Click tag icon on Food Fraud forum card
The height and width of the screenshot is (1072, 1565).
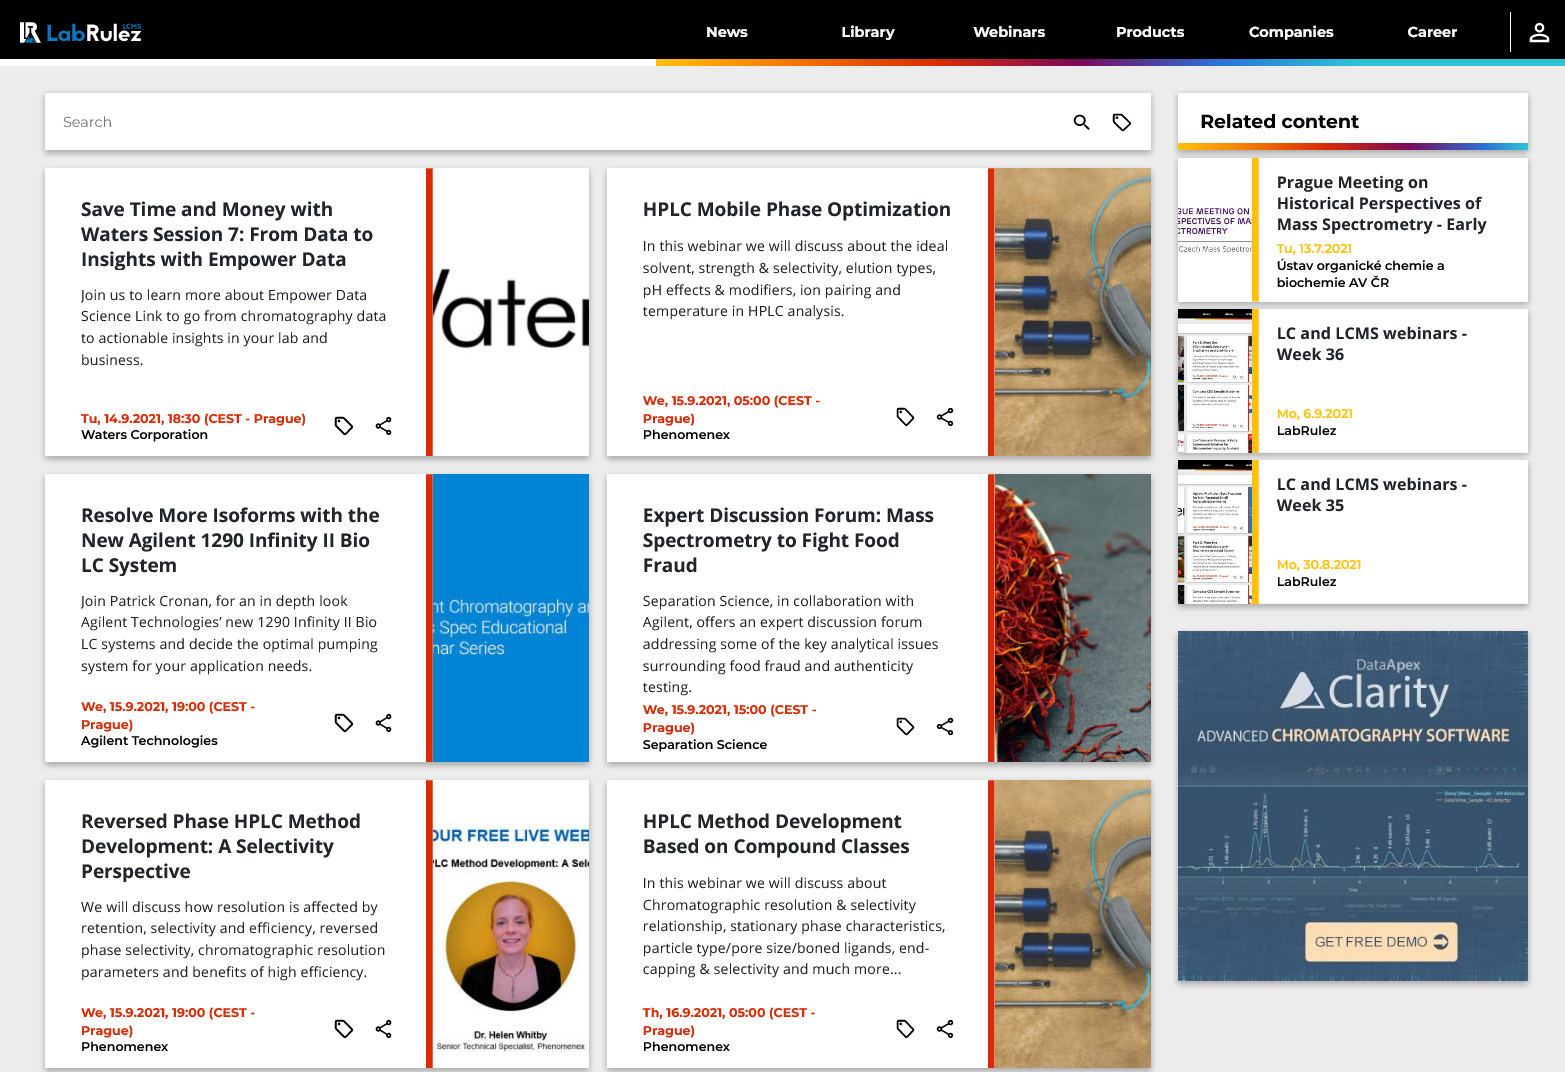(x=905, y=727)
